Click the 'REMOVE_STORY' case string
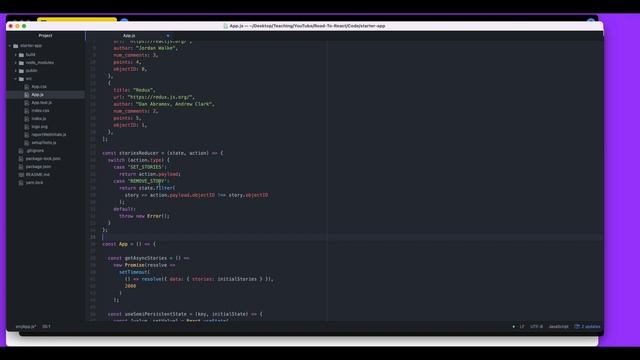Image resolution: width=640 pixels, height=360 pixels. [x=147, y=181]
